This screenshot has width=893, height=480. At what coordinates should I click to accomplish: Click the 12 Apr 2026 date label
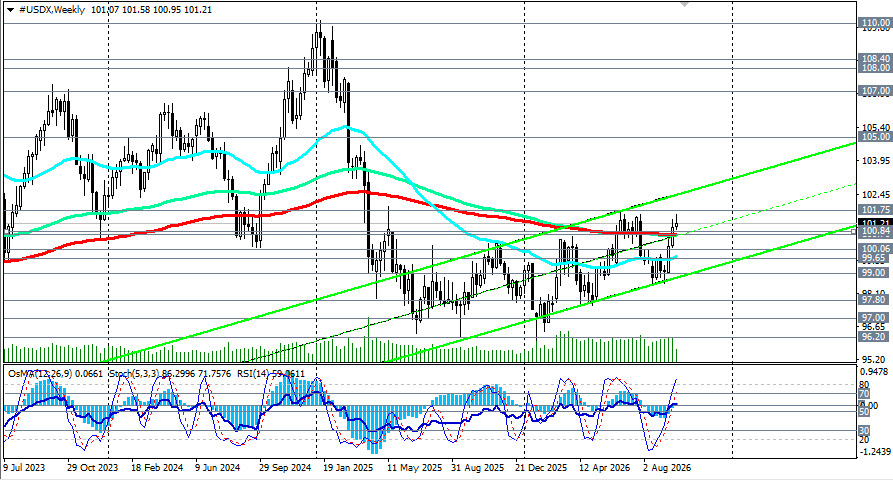[x=605, y=467]
